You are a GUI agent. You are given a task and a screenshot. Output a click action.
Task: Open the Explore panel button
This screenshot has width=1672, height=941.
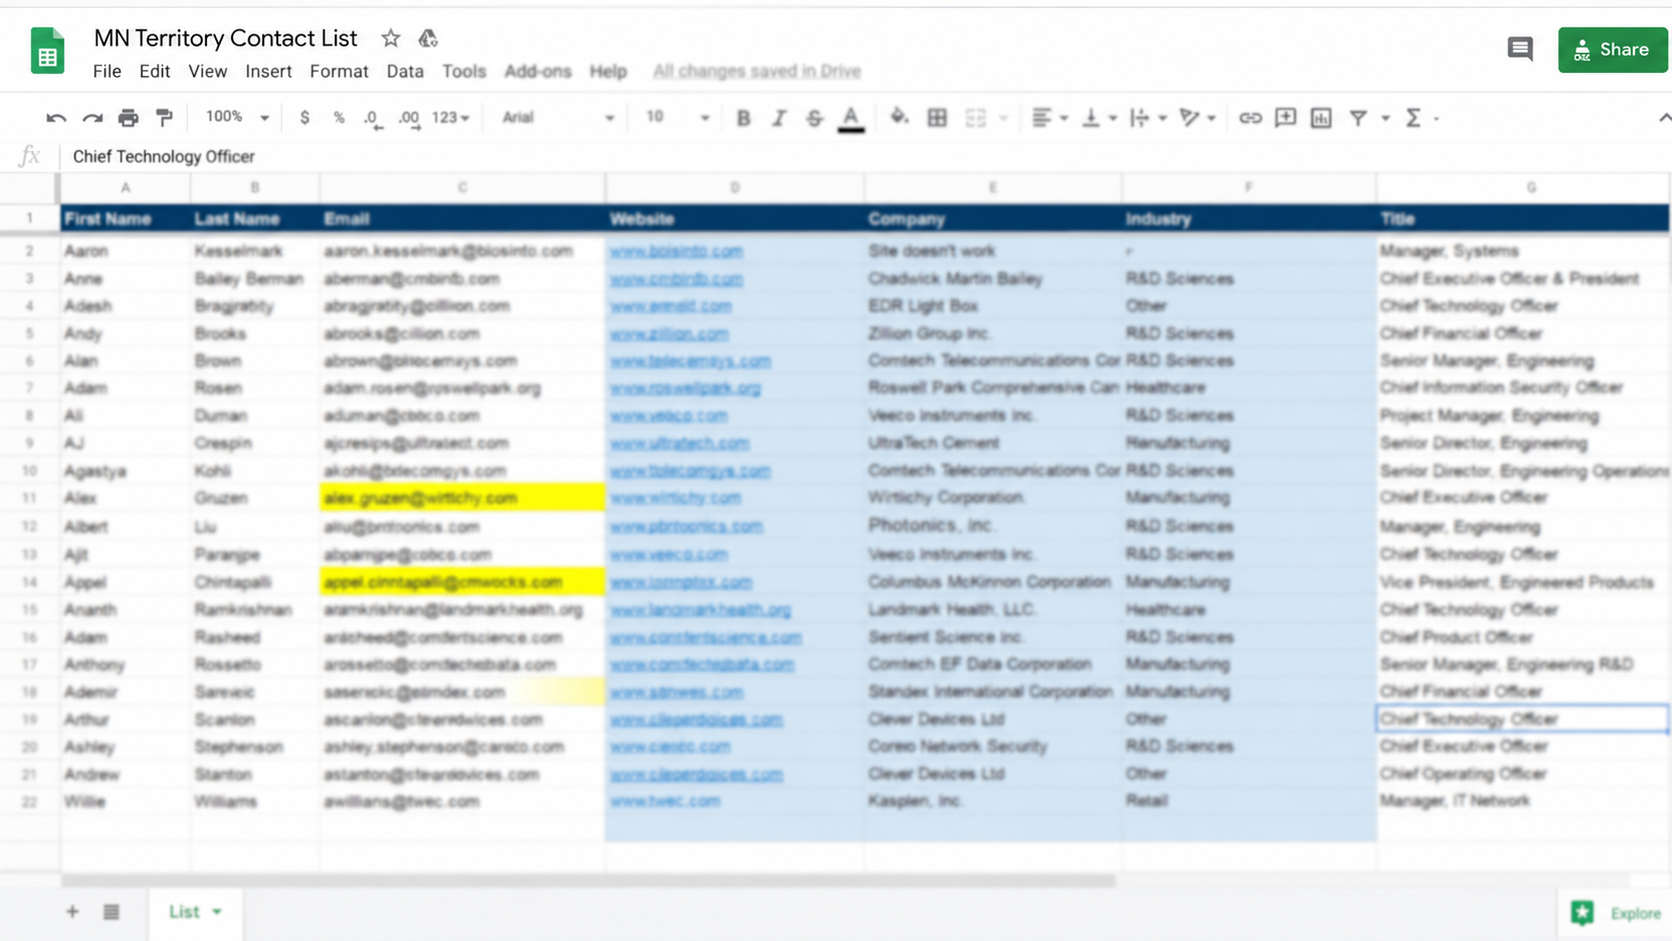[1615, 913]
